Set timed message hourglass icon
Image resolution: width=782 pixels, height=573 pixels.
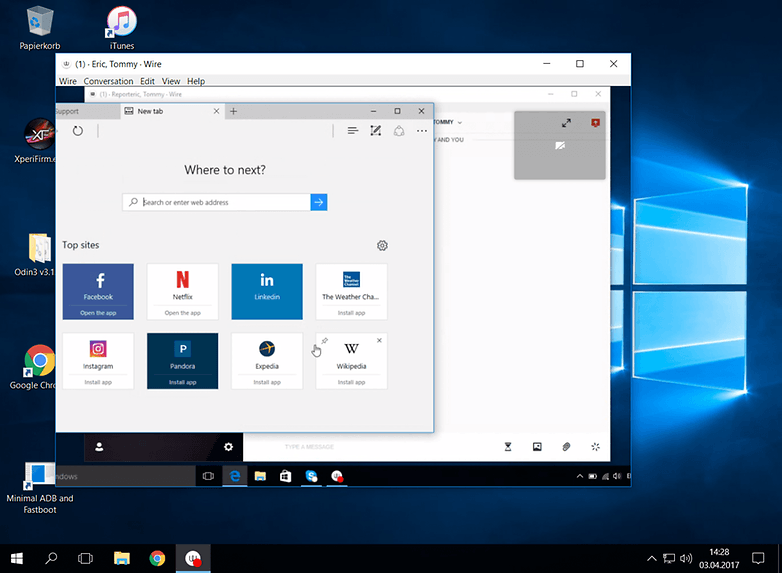pyautogui.click(x=508, y=447)
